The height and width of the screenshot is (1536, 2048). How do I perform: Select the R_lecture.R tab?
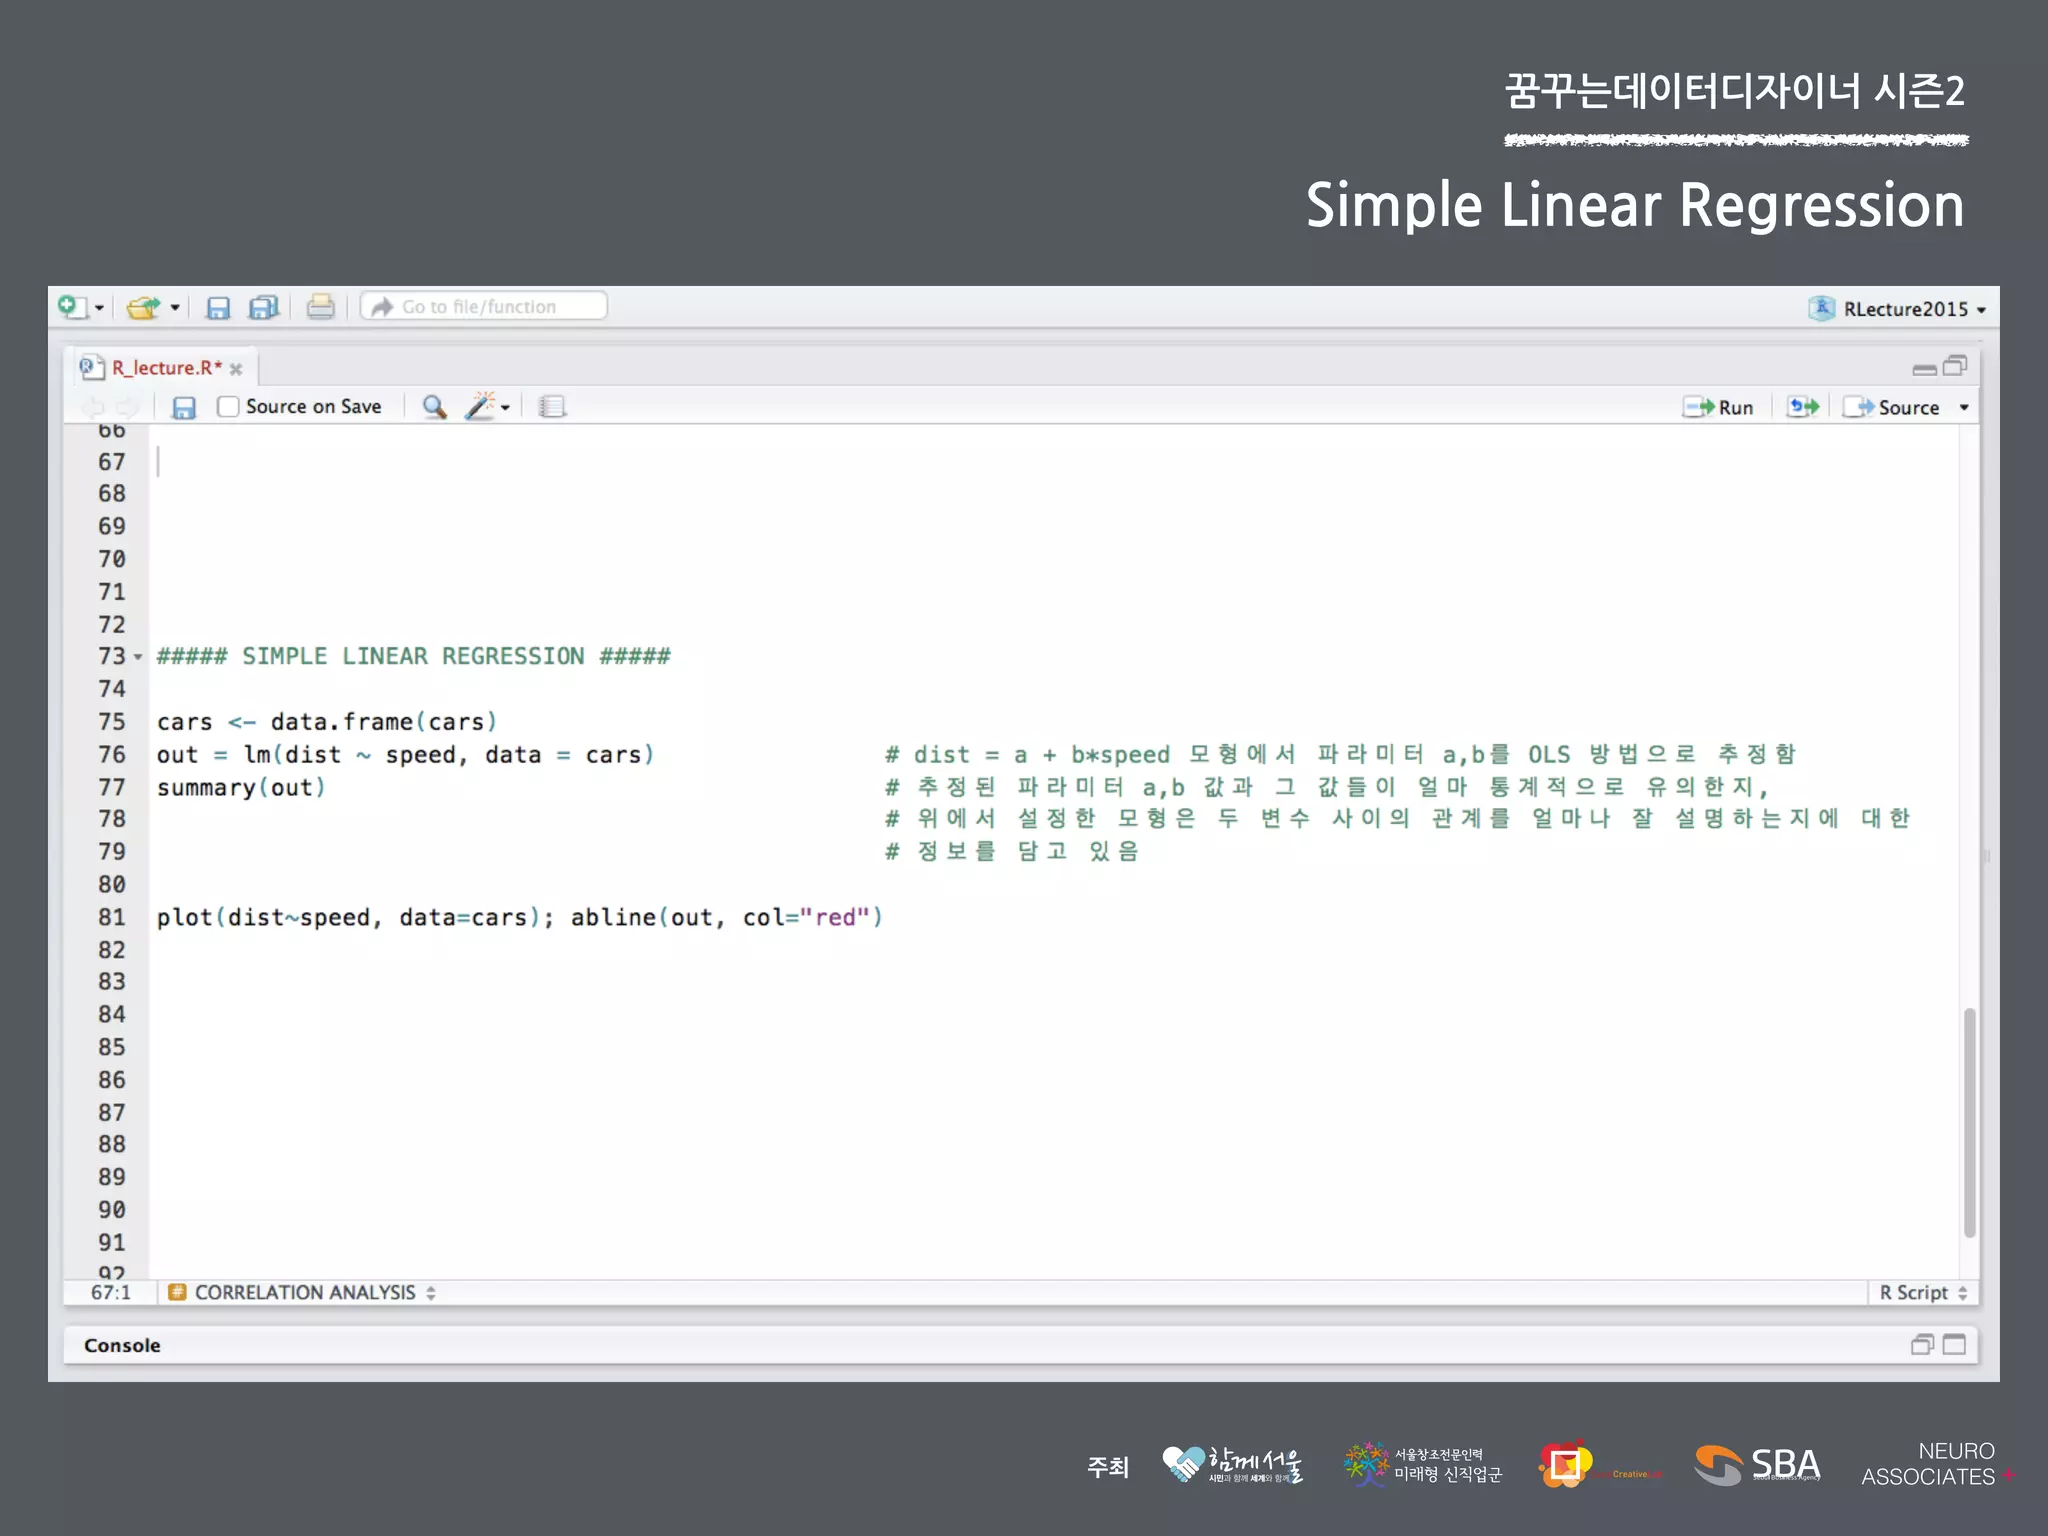click(x=166, y=368)
